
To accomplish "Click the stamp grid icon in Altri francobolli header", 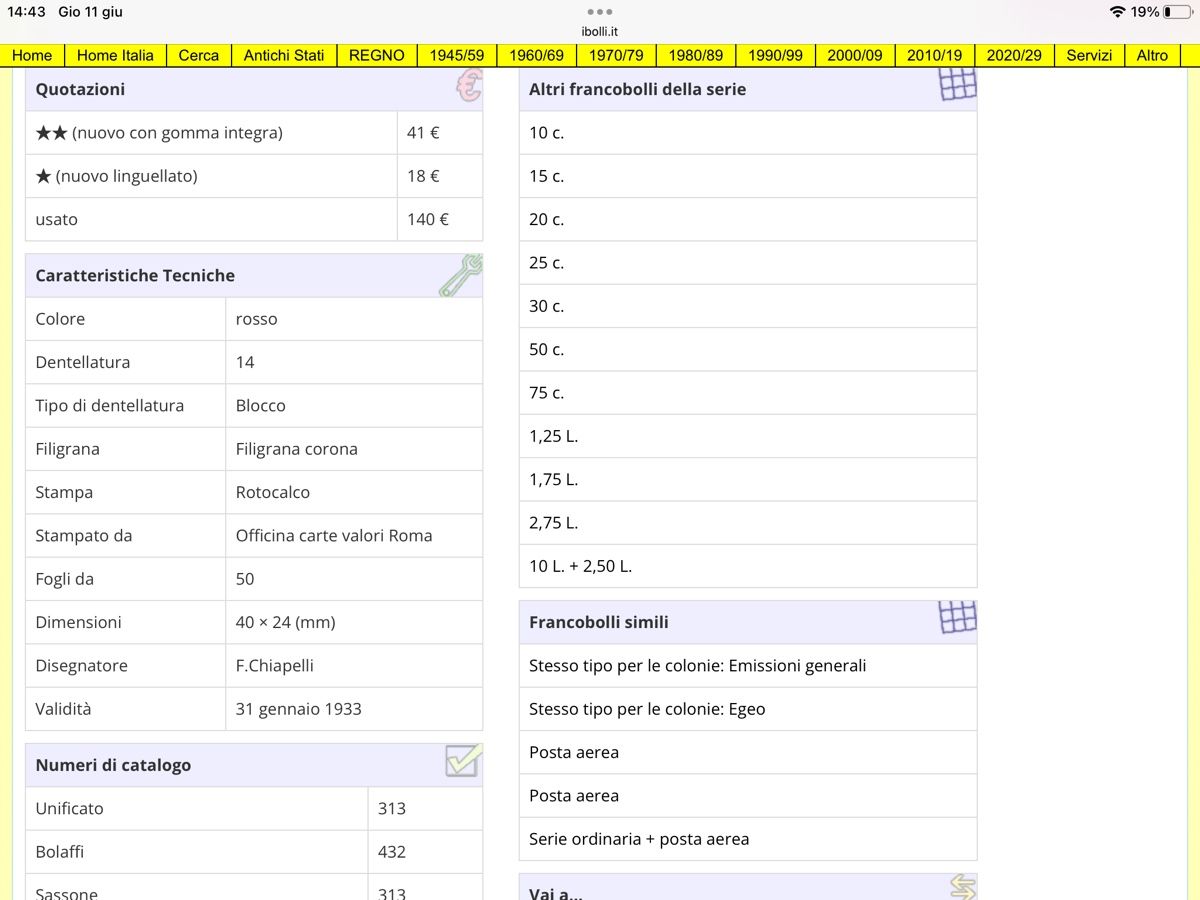I will pos(957,84).
